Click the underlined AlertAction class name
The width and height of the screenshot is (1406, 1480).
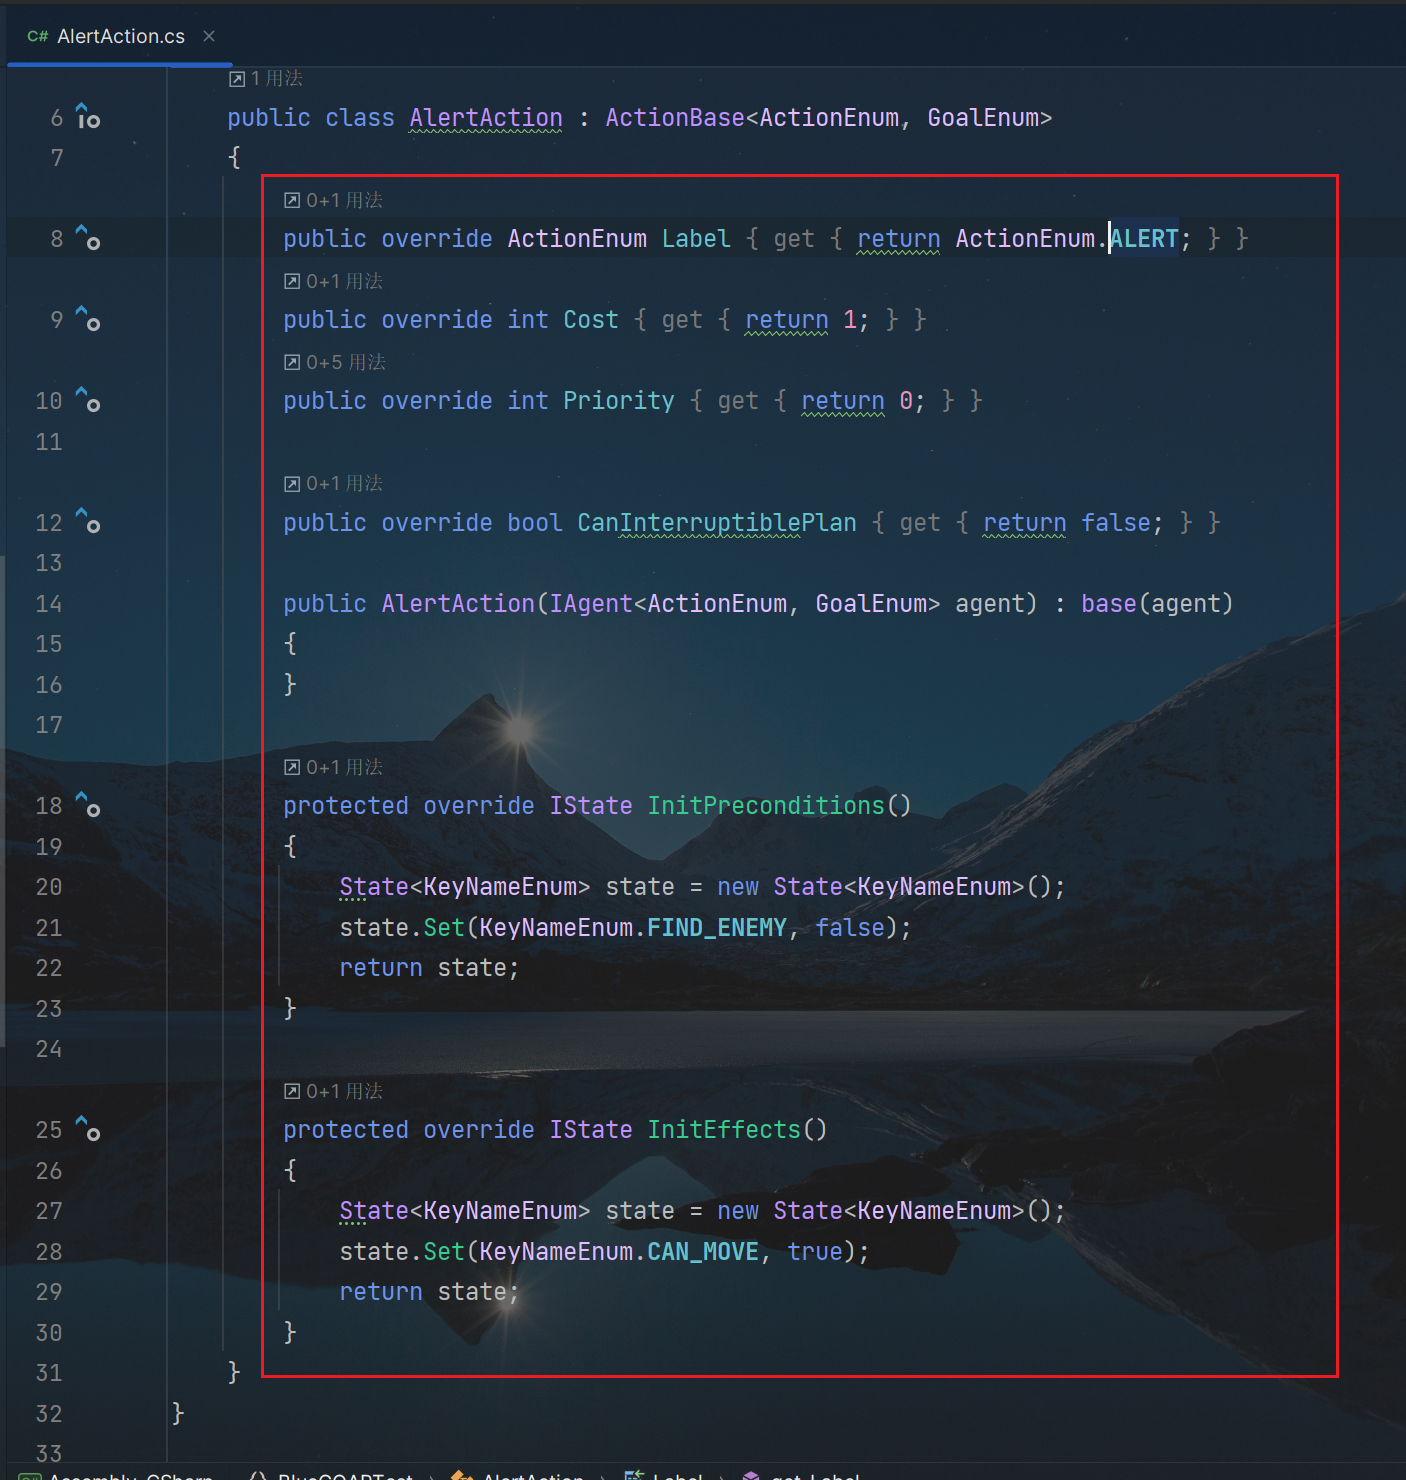coord(486,118)
